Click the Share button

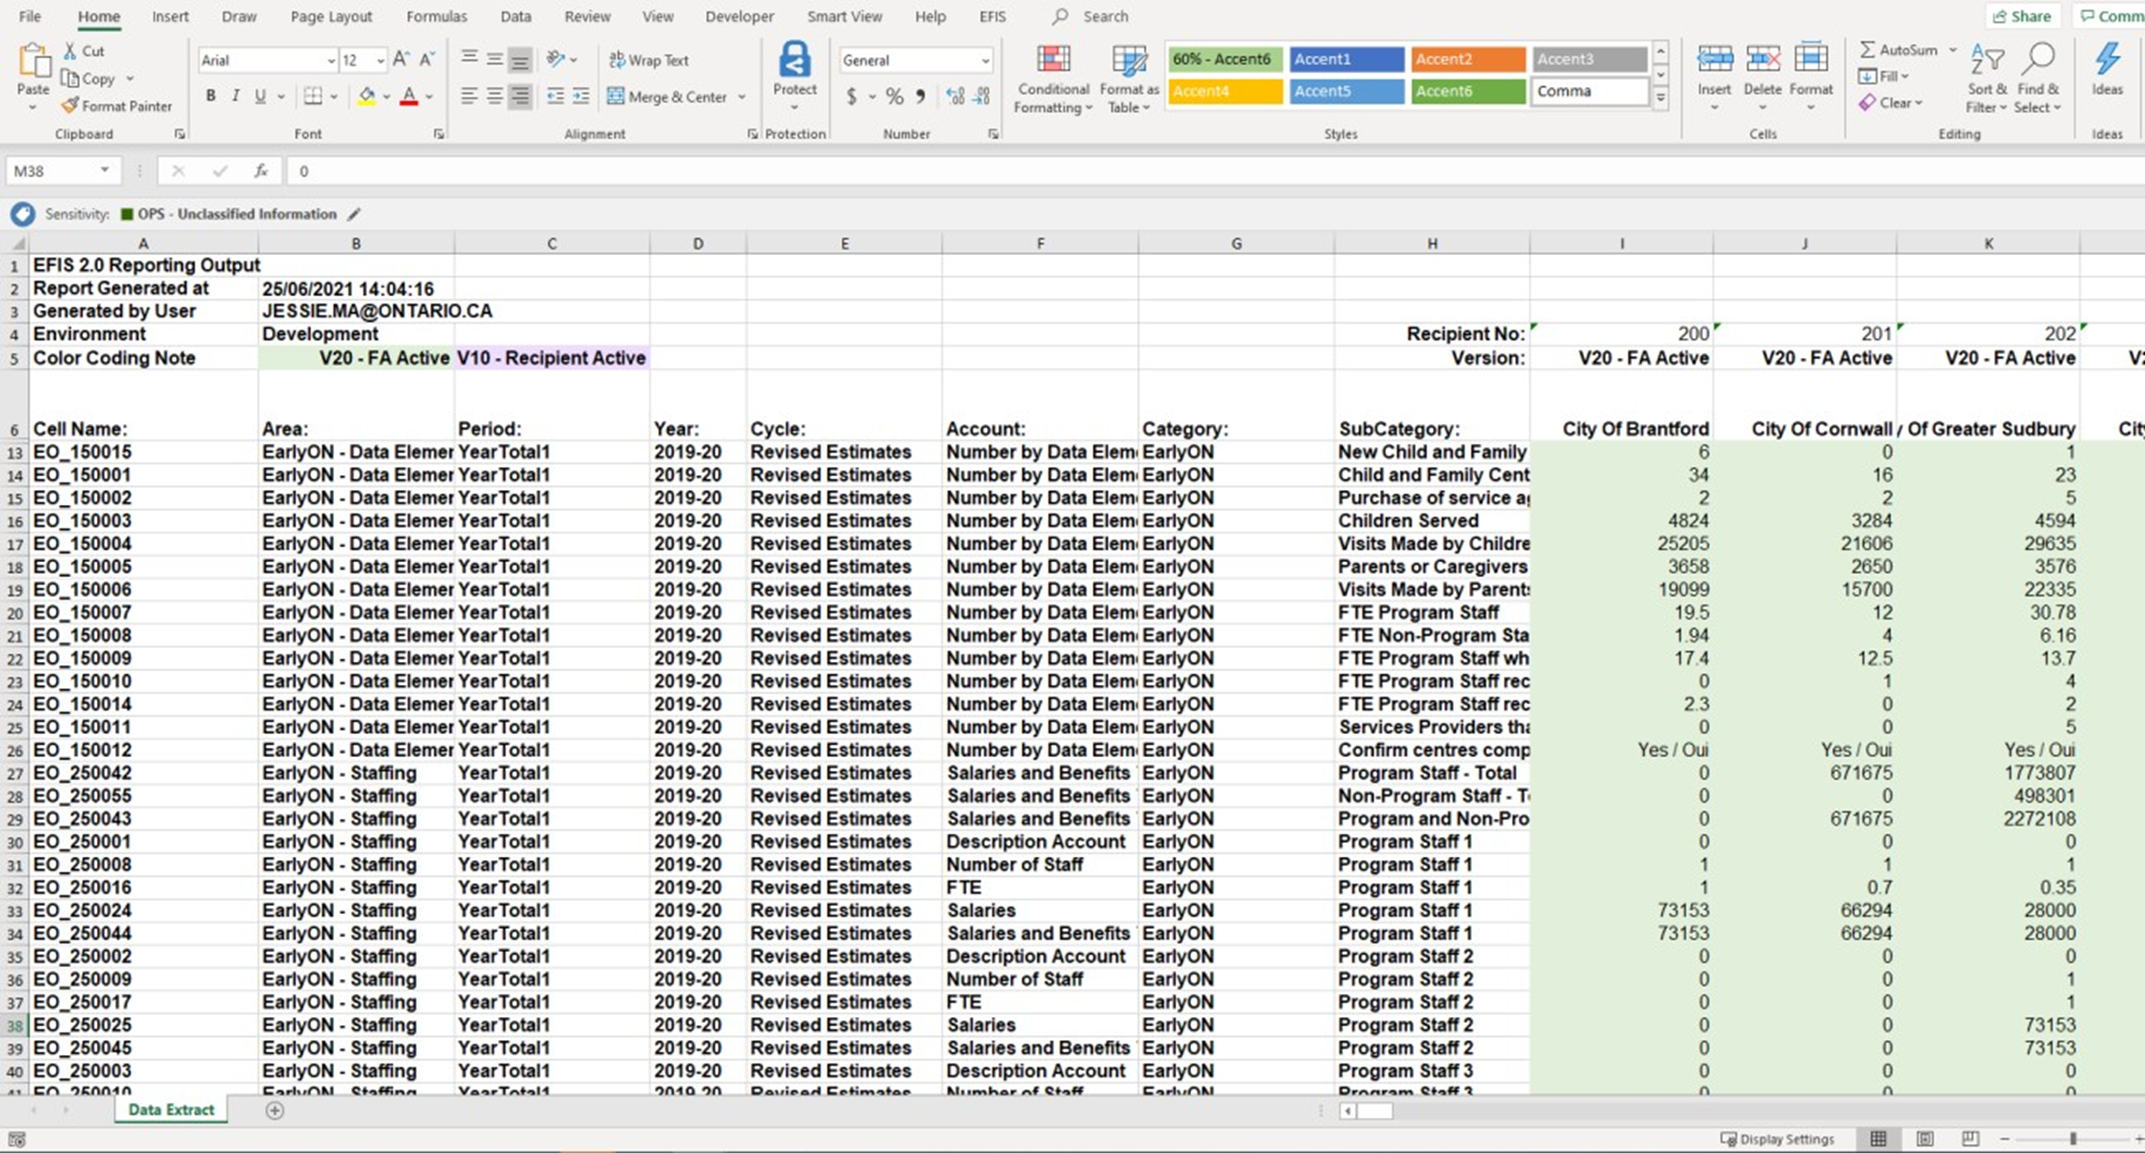coord(2021,16)
